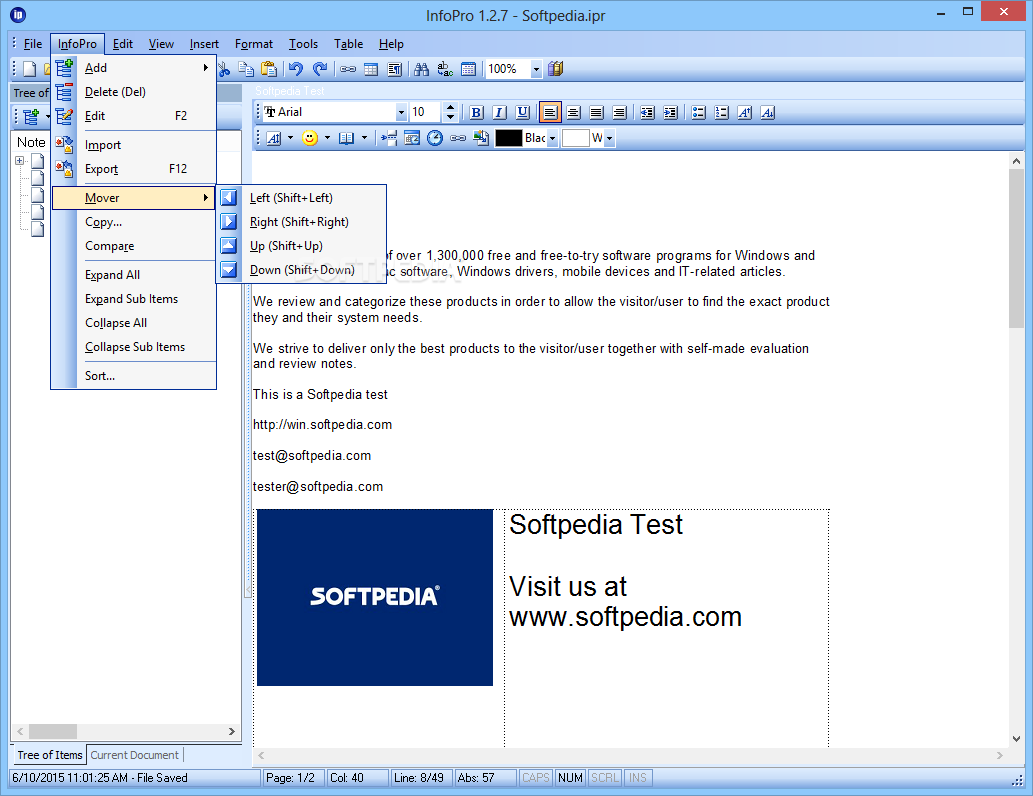Screen dimensions: 1033x796
Task: Click the insert picture icon
Action: tap(482, 138)
